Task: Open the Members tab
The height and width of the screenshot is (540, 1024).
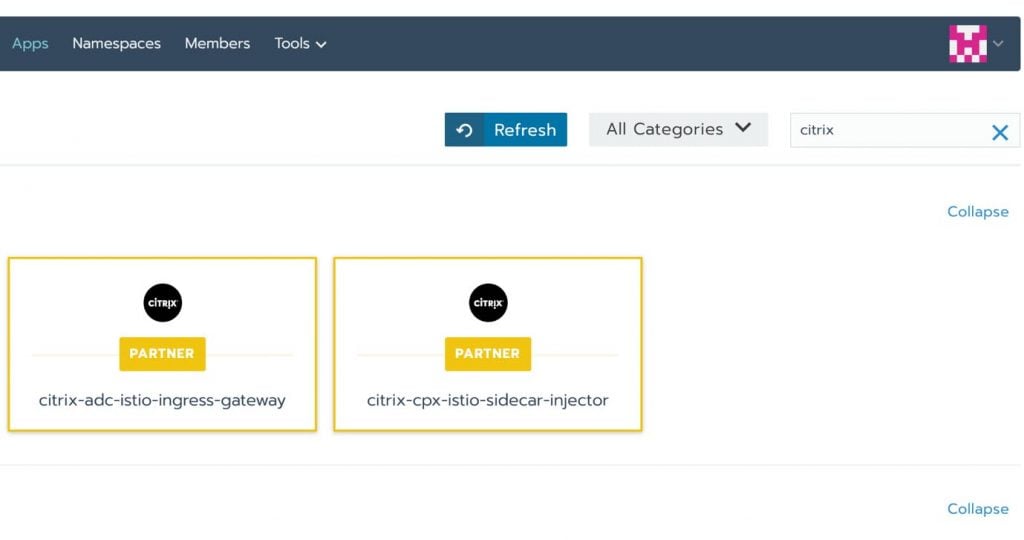Action: 217,44
